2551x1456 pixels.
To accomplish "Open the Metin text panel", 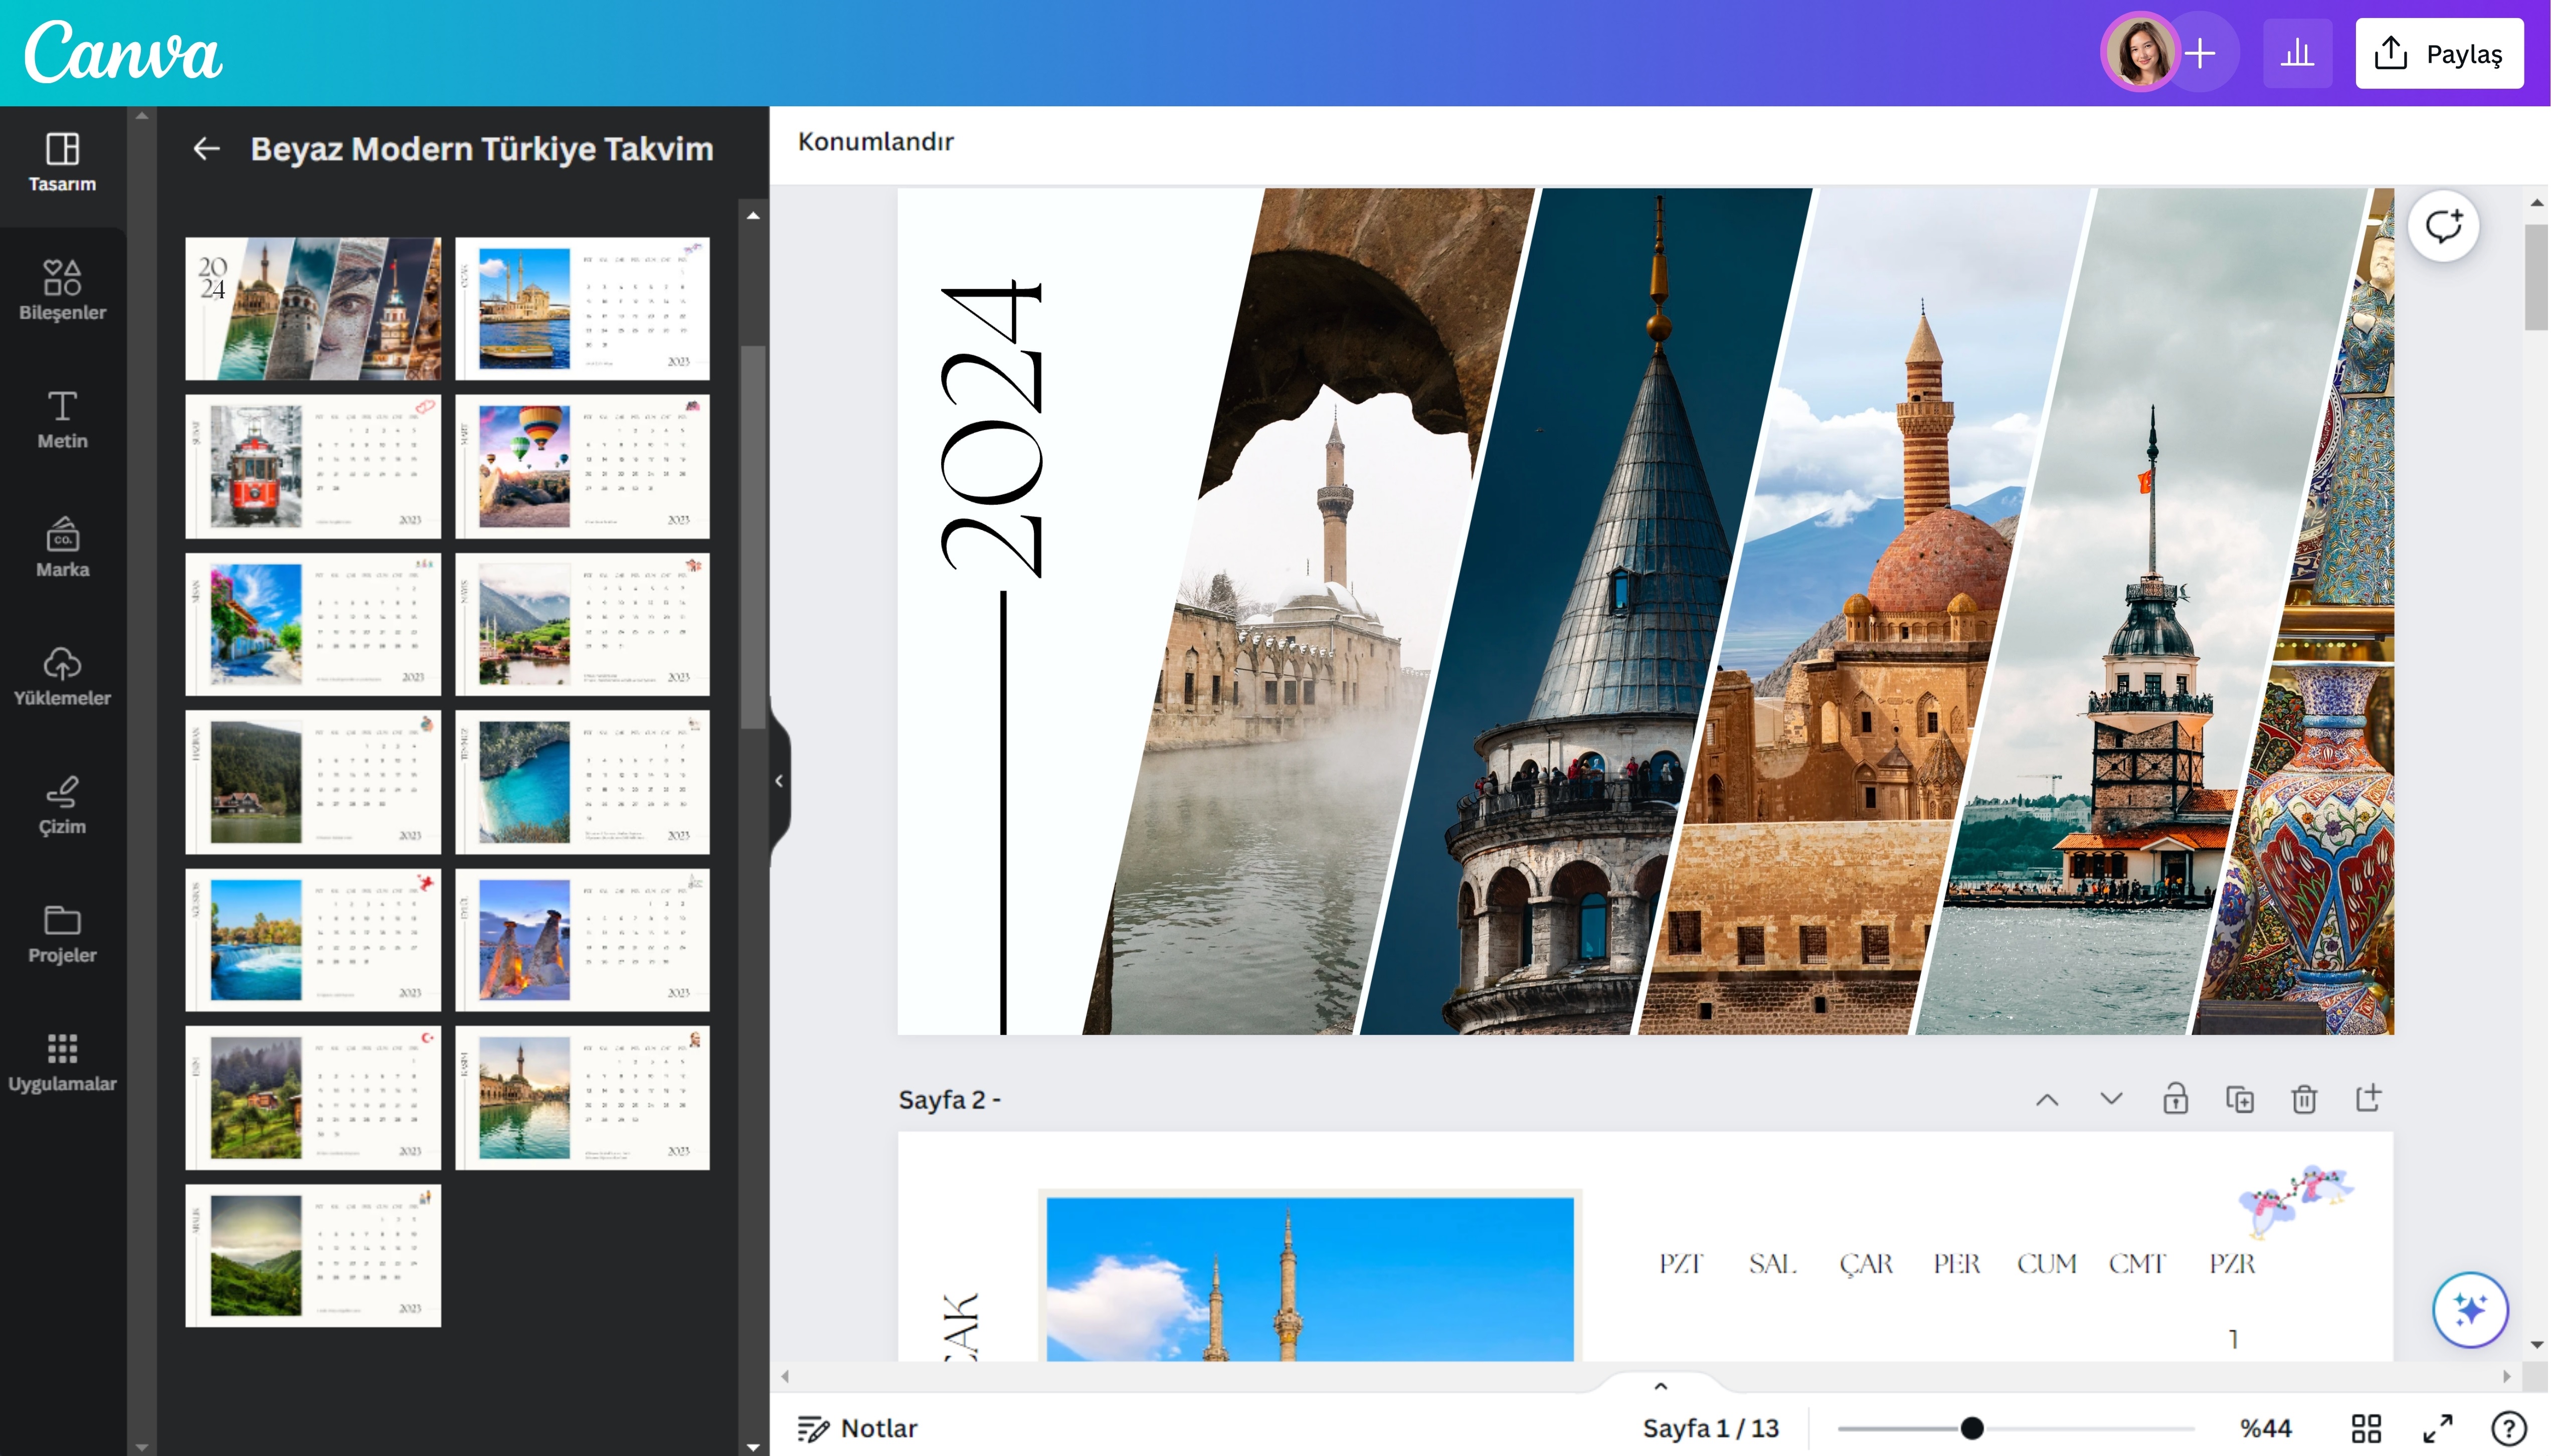I will 62,419.
